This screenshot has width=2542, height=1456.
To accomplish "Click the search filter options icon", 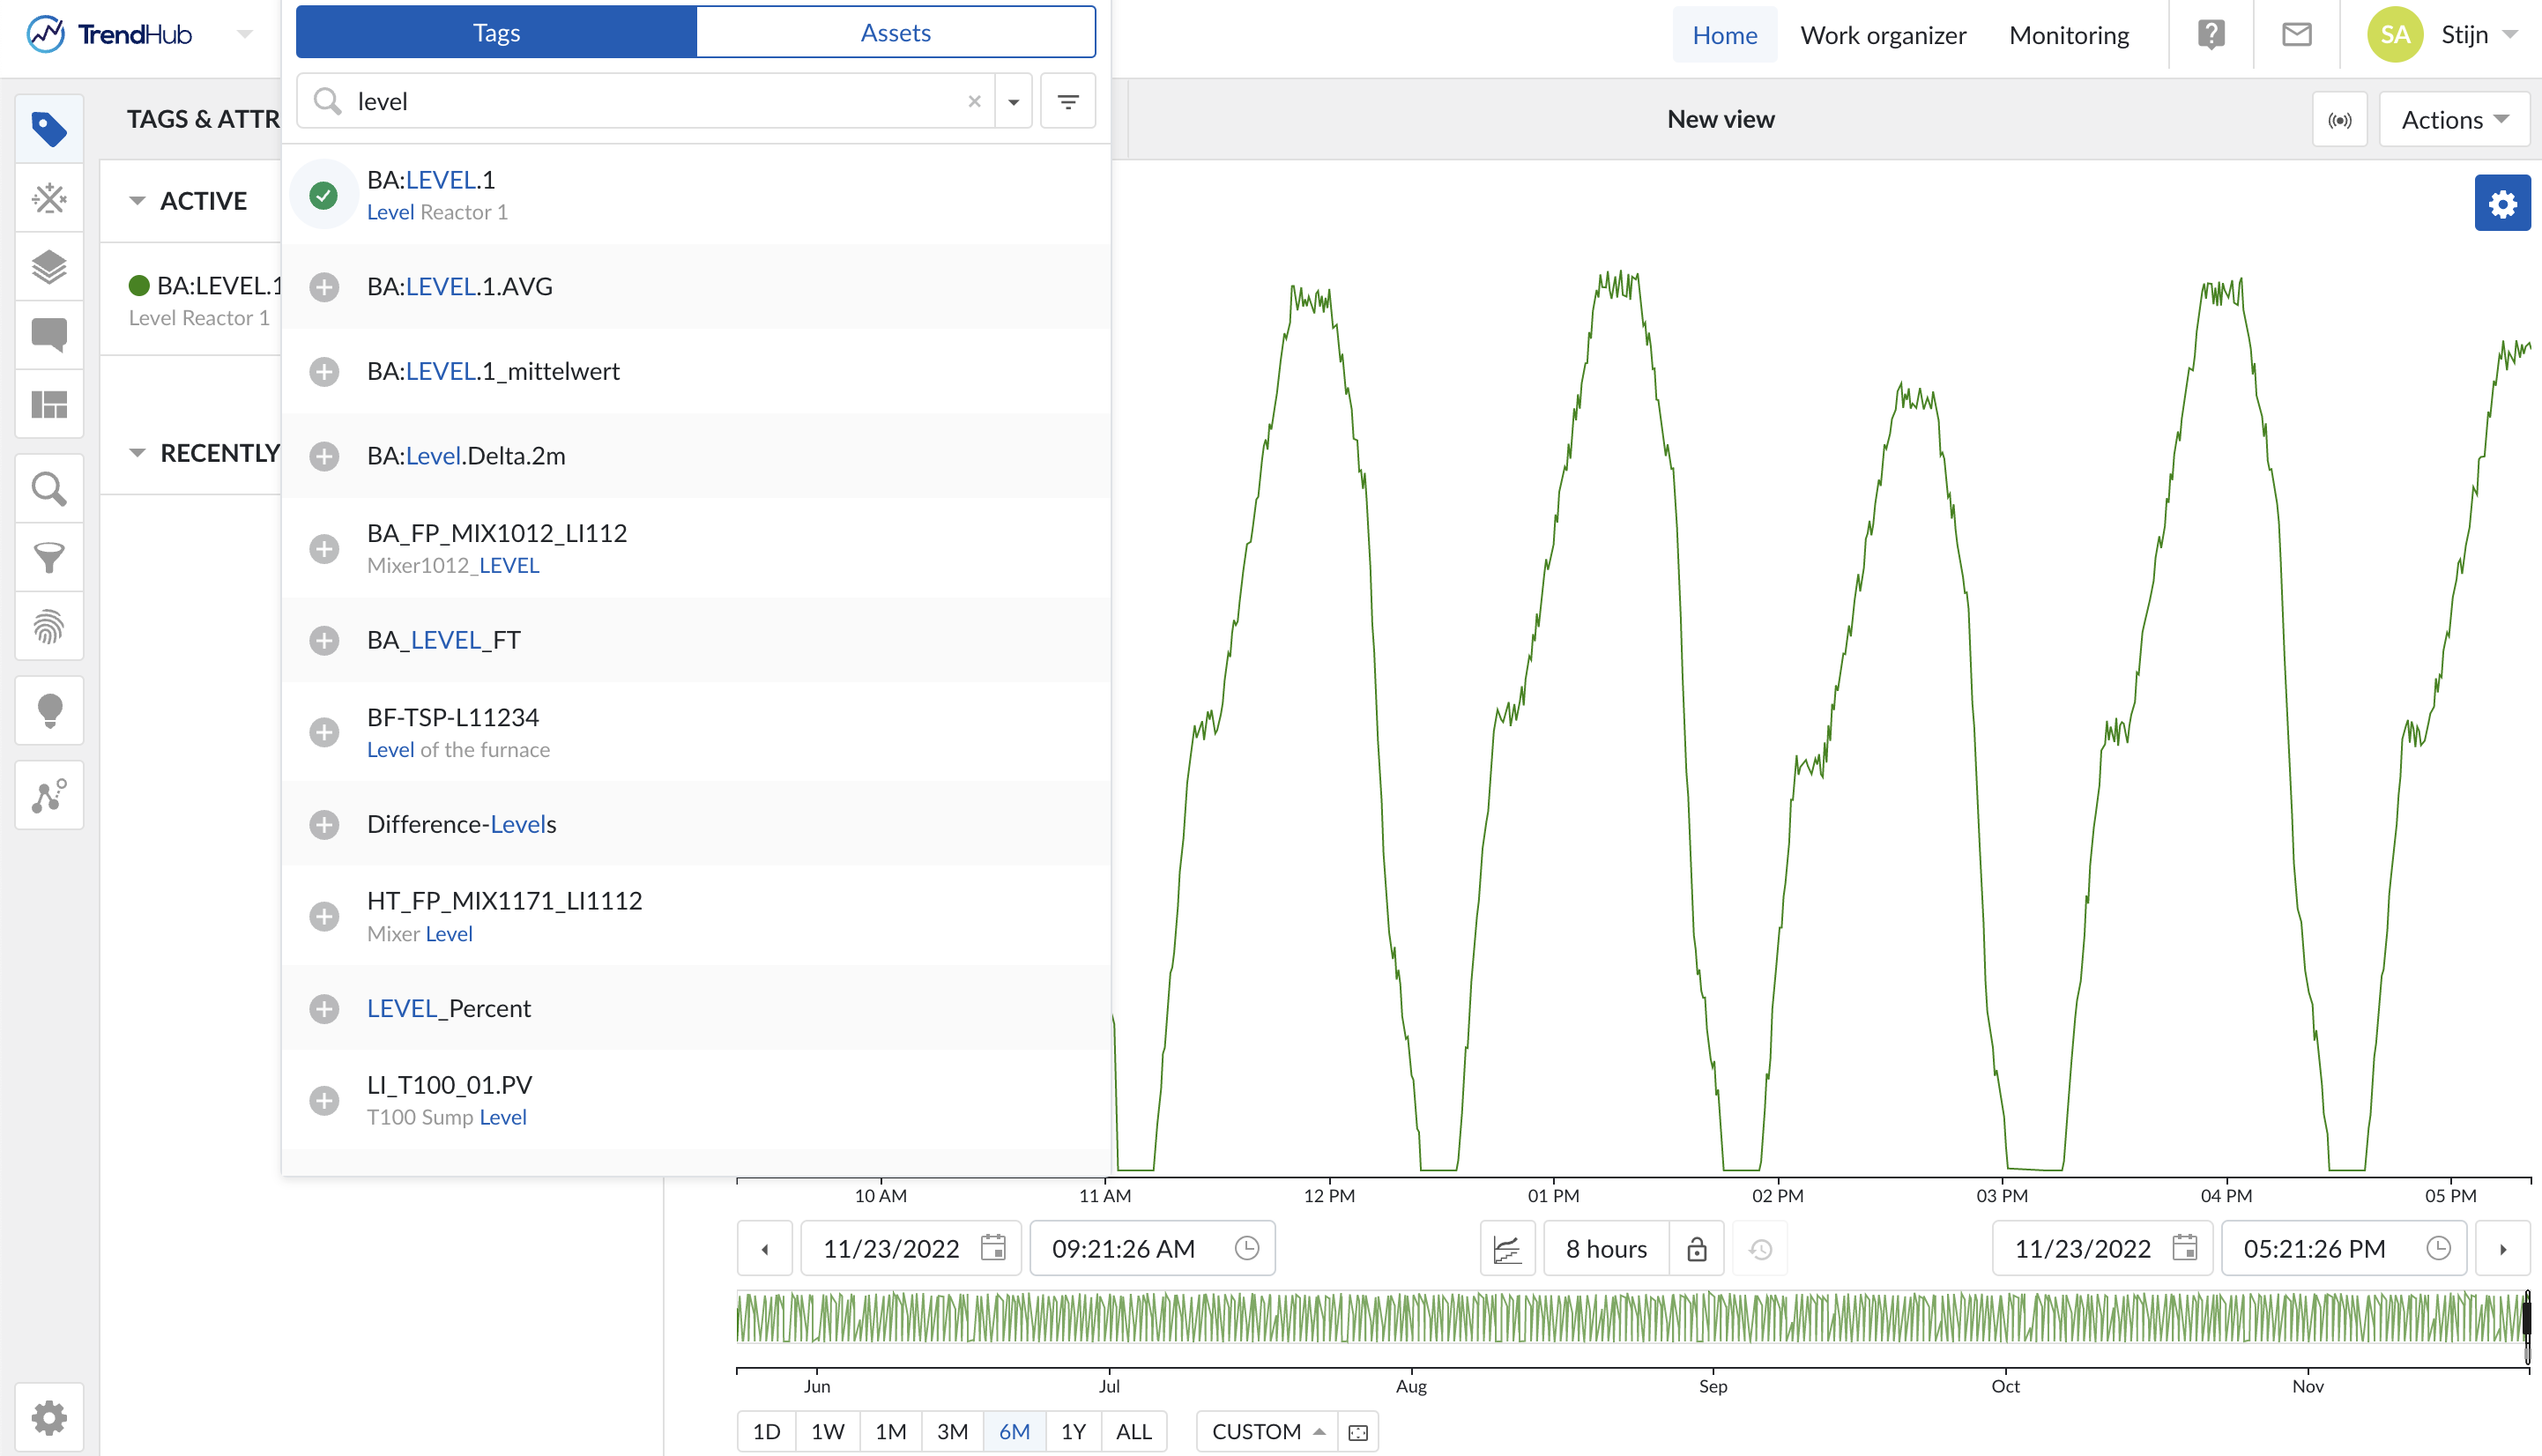I will (1067, 102).
